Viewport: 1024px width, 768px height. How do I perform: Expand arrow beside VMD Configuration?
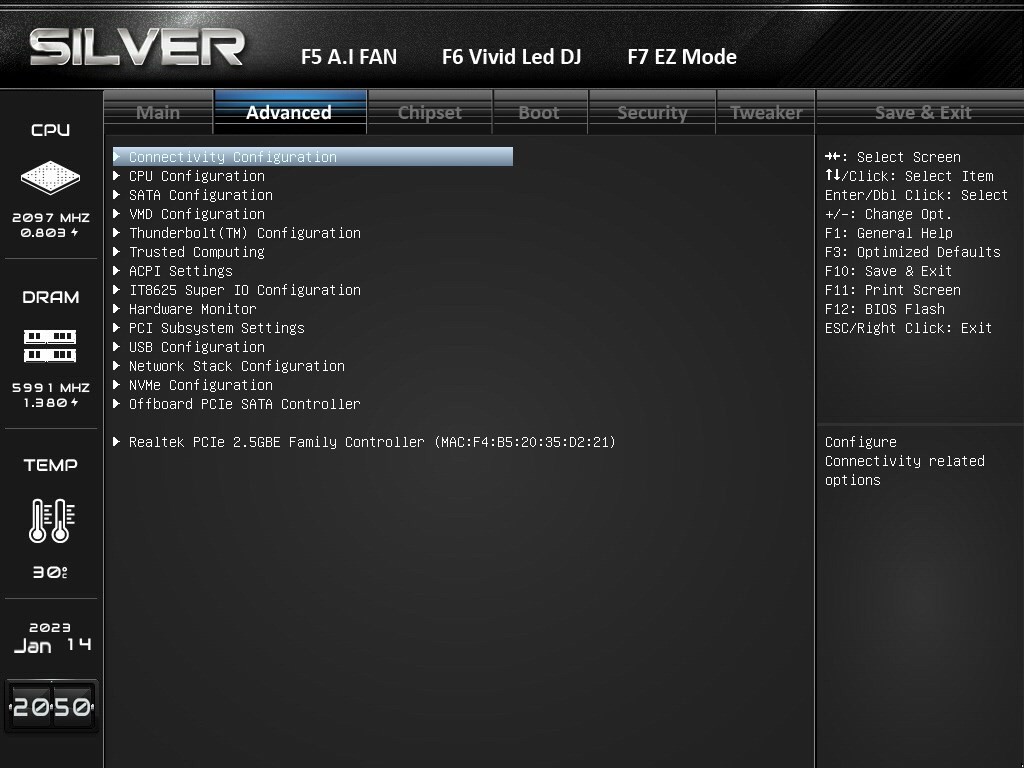[x=117, y=213]
